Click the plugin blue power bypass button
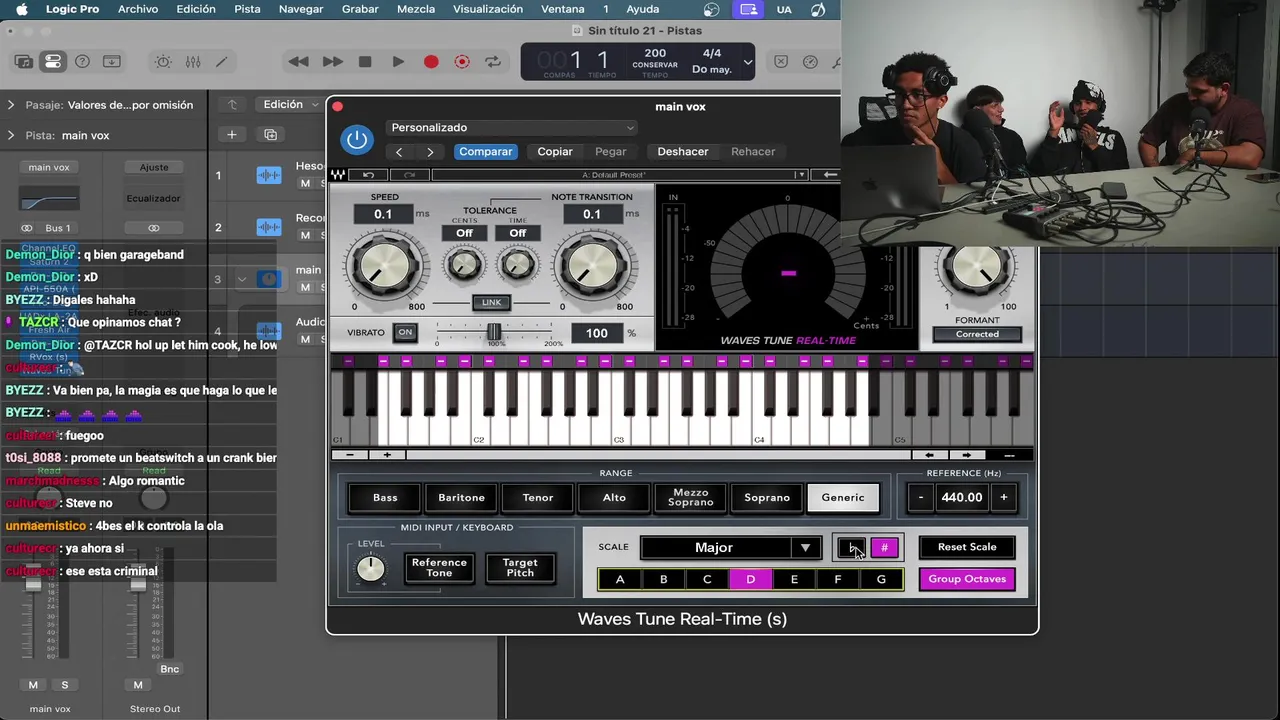This screenshot has width=1280, height=720. (x=357, y=139)
